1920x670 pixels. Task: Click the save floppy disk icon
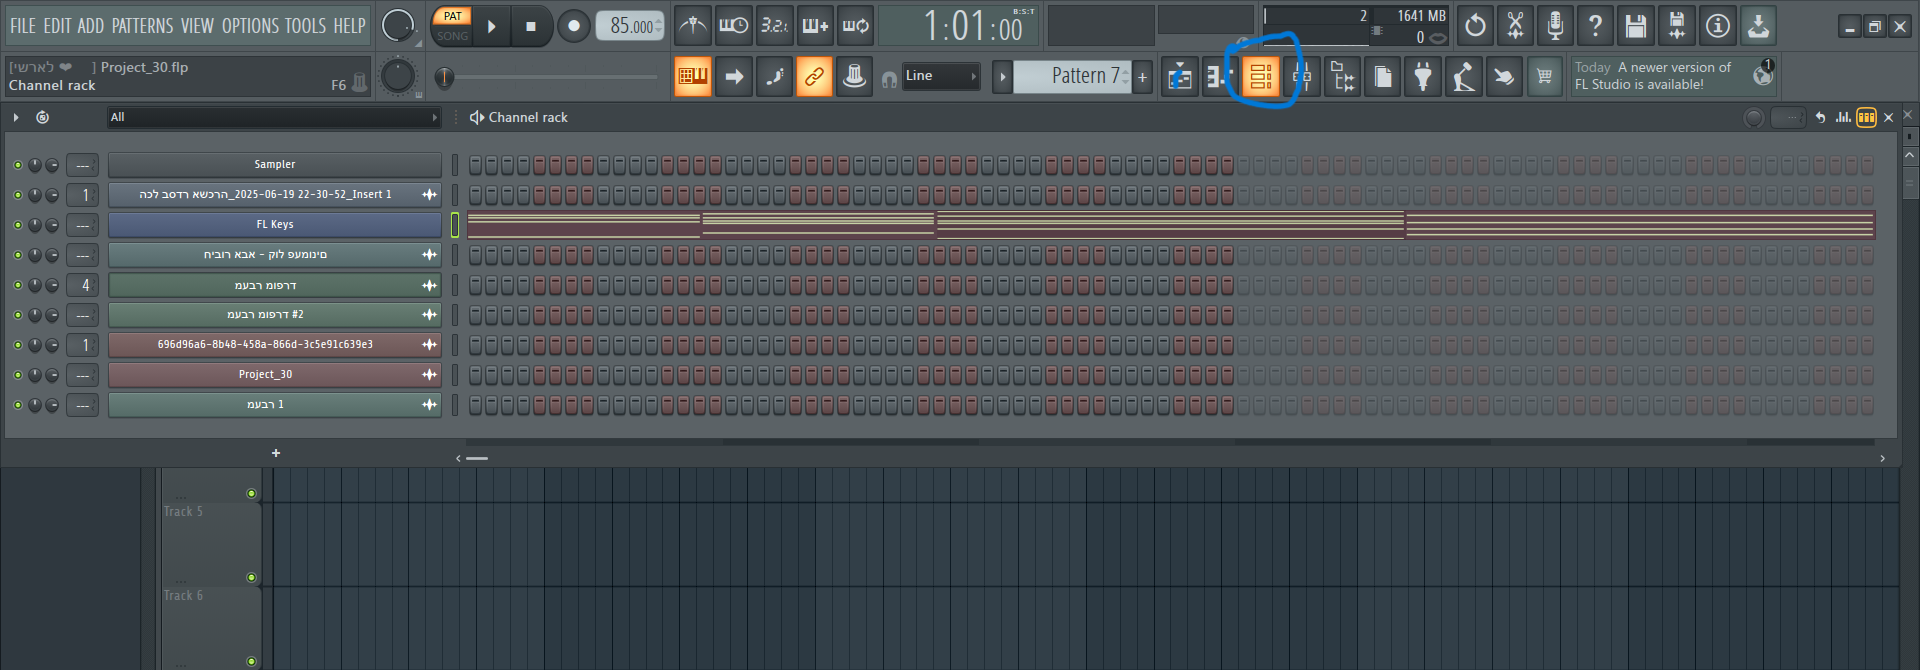click(1636, 26)
